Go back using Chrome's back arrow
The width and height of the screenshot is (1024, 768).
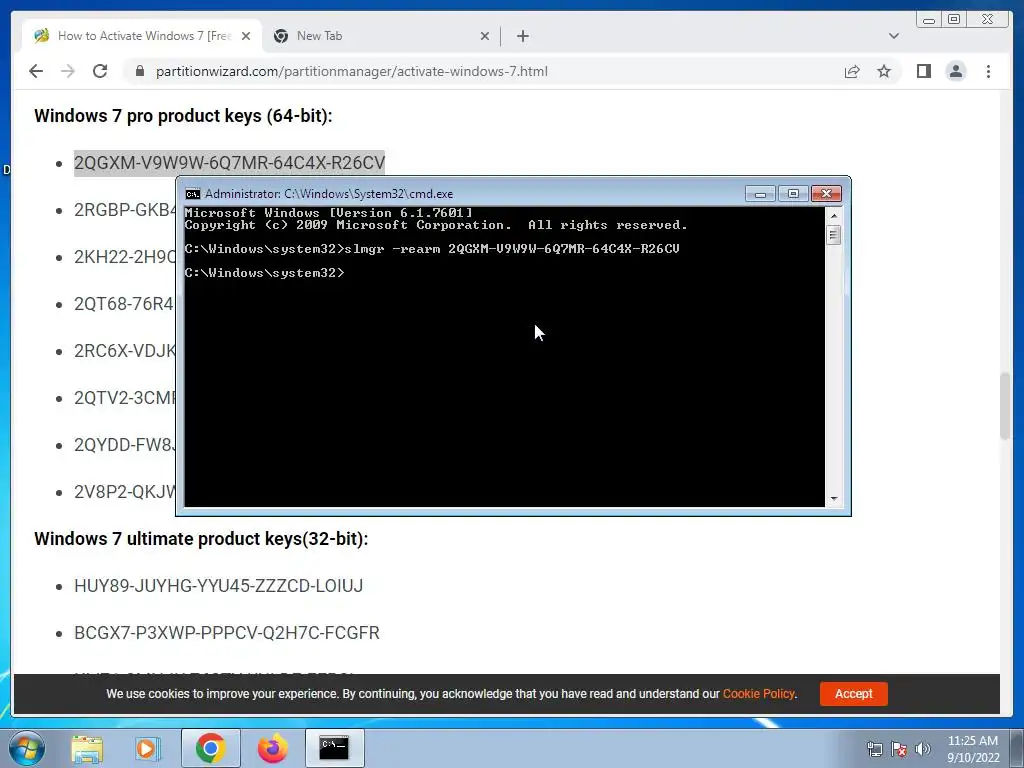[36, 71]
